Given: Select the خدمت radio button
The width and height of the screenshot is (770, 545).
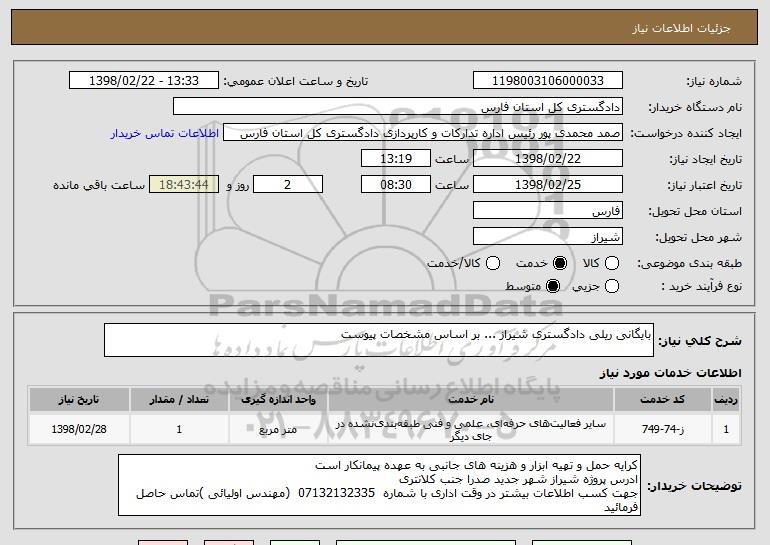Looking at the screenshot, I should (560, 263).
